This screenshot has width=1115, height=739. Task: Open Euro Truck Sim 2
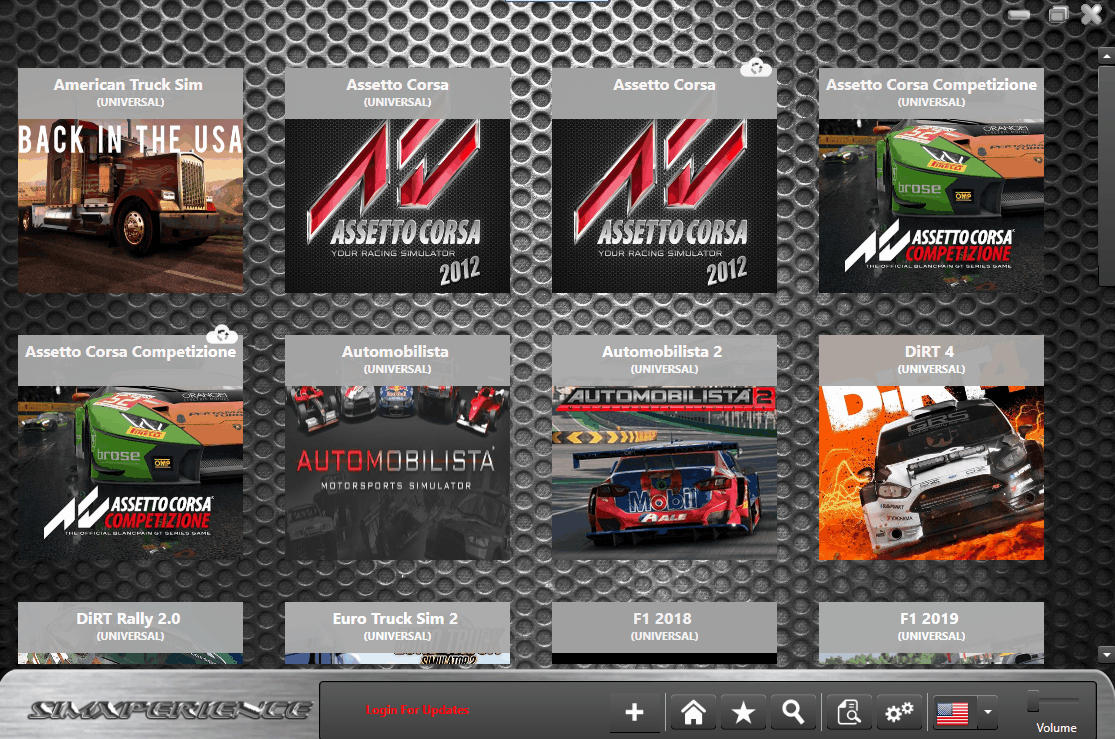pyautogui.click(x=397, y=630)
